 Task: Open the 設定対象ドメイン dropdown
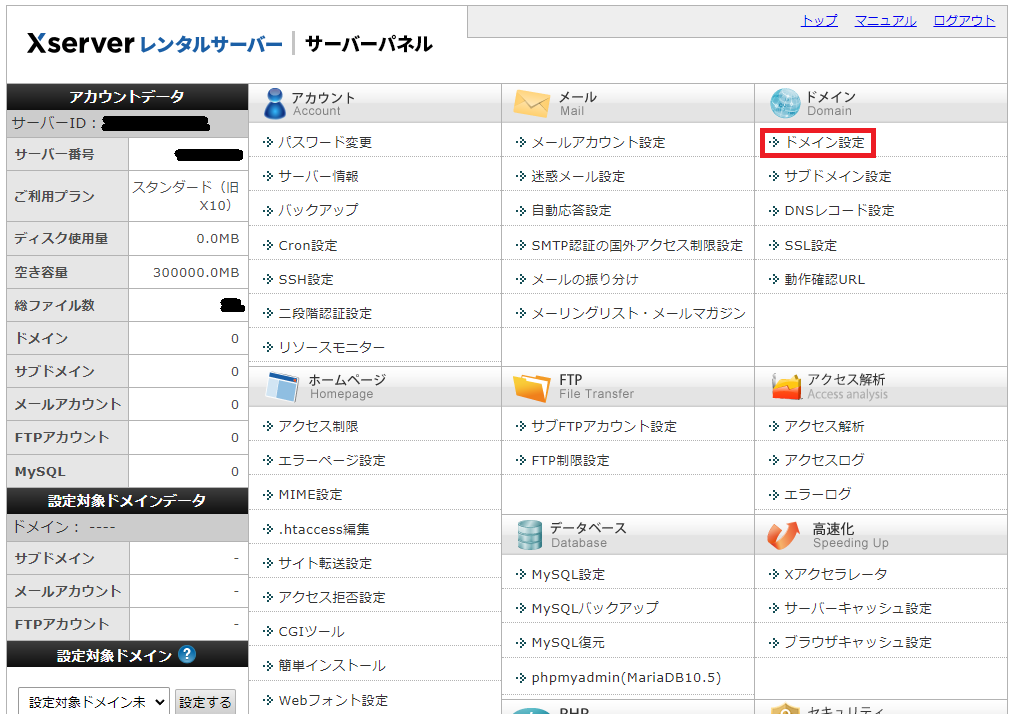coord(94,702)
